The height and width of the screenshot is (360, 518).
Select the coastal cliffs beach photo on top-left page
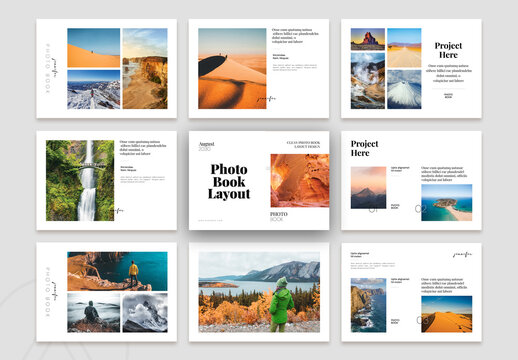145,68
